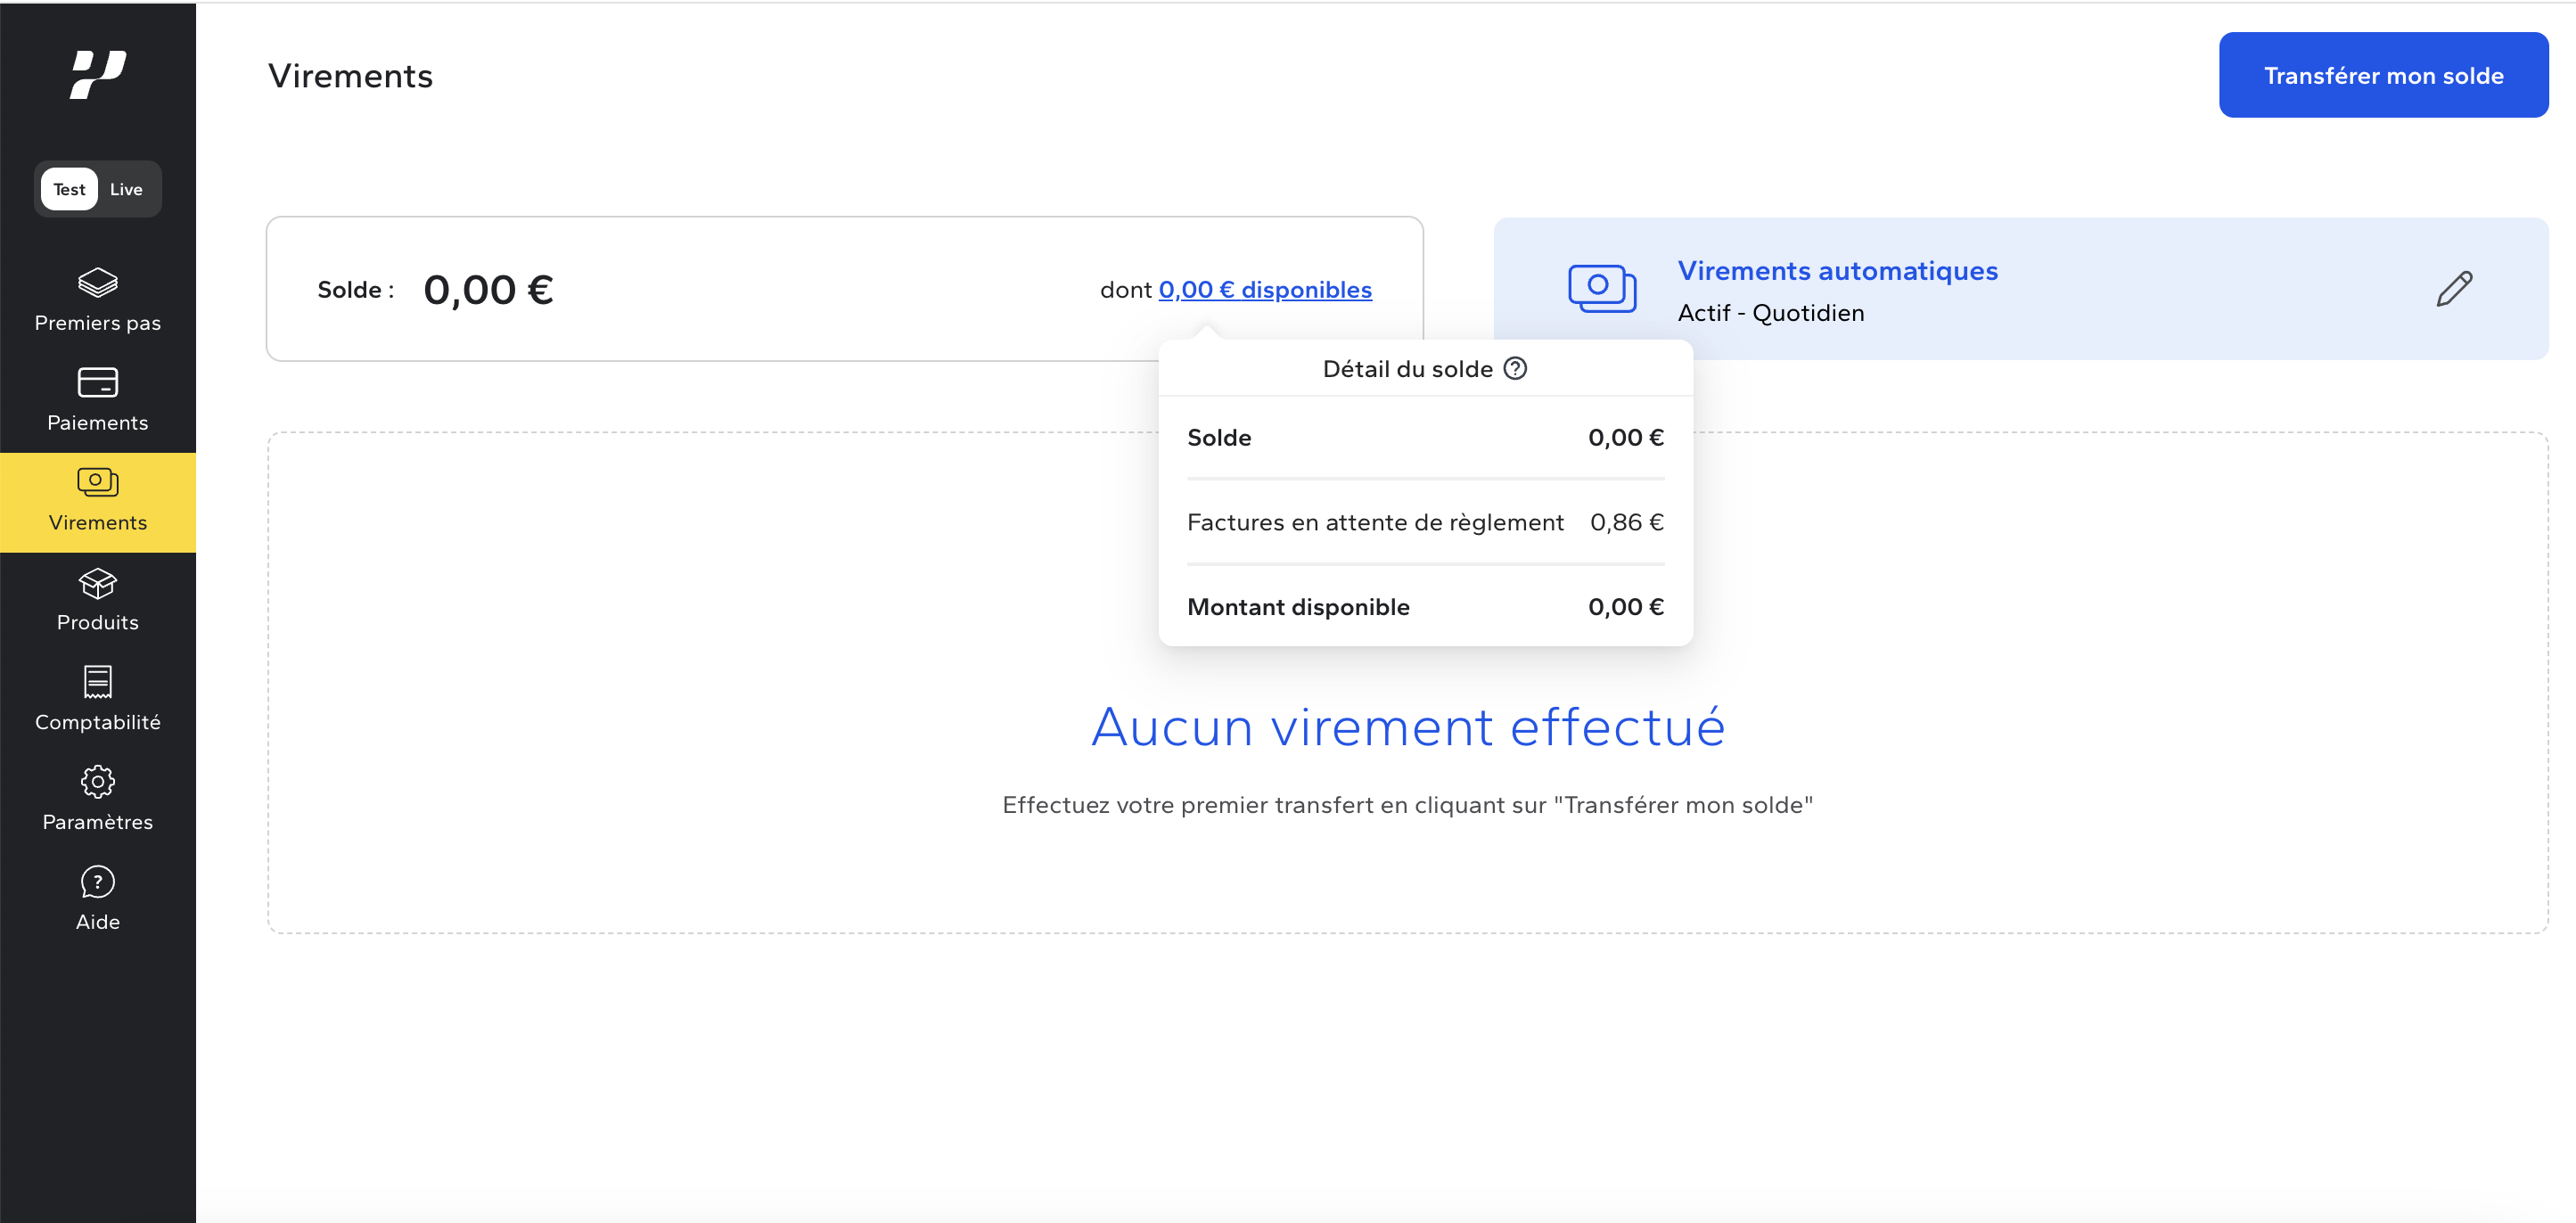
Task: Click the Virements page title
Action: click(350, 76)
